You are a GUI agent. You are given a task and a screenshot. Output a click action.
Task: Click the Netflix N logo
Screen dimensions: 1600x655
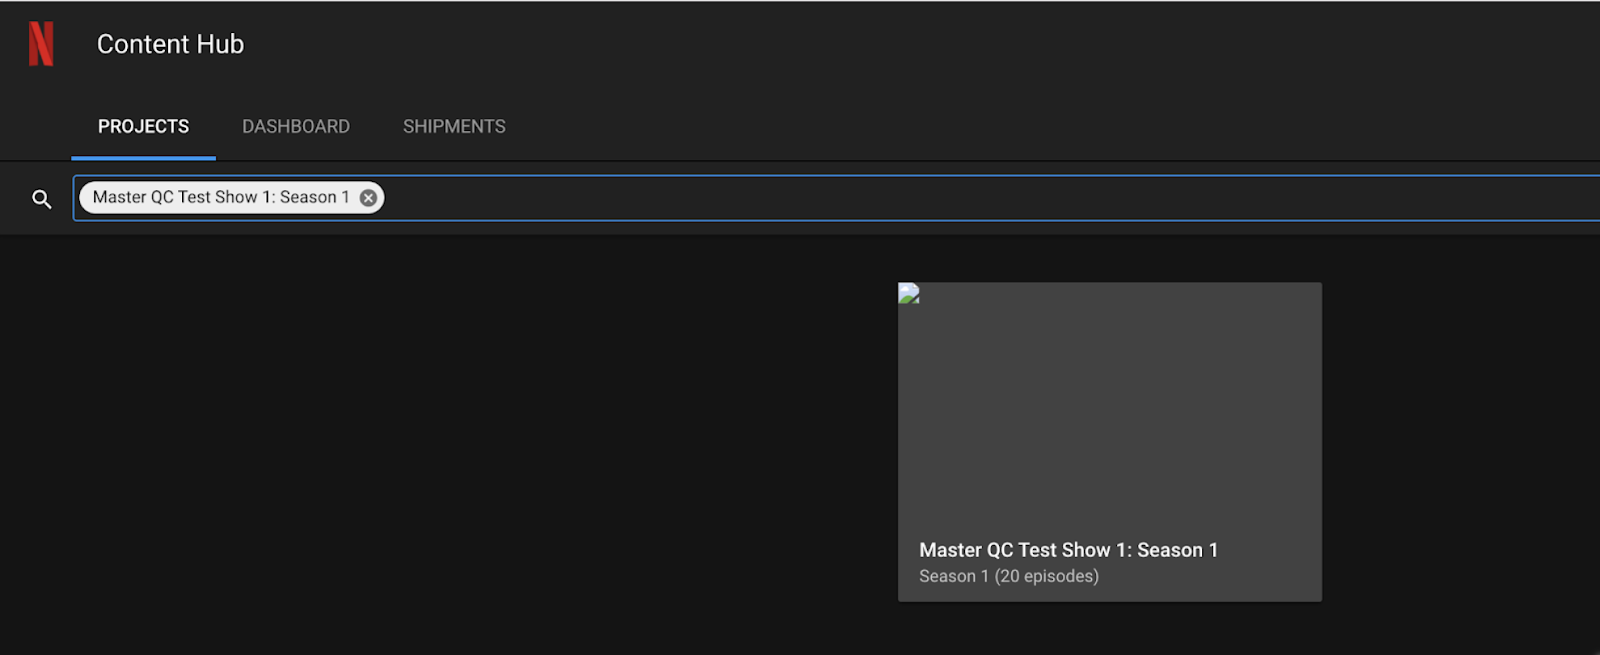[x=41, y=44]
